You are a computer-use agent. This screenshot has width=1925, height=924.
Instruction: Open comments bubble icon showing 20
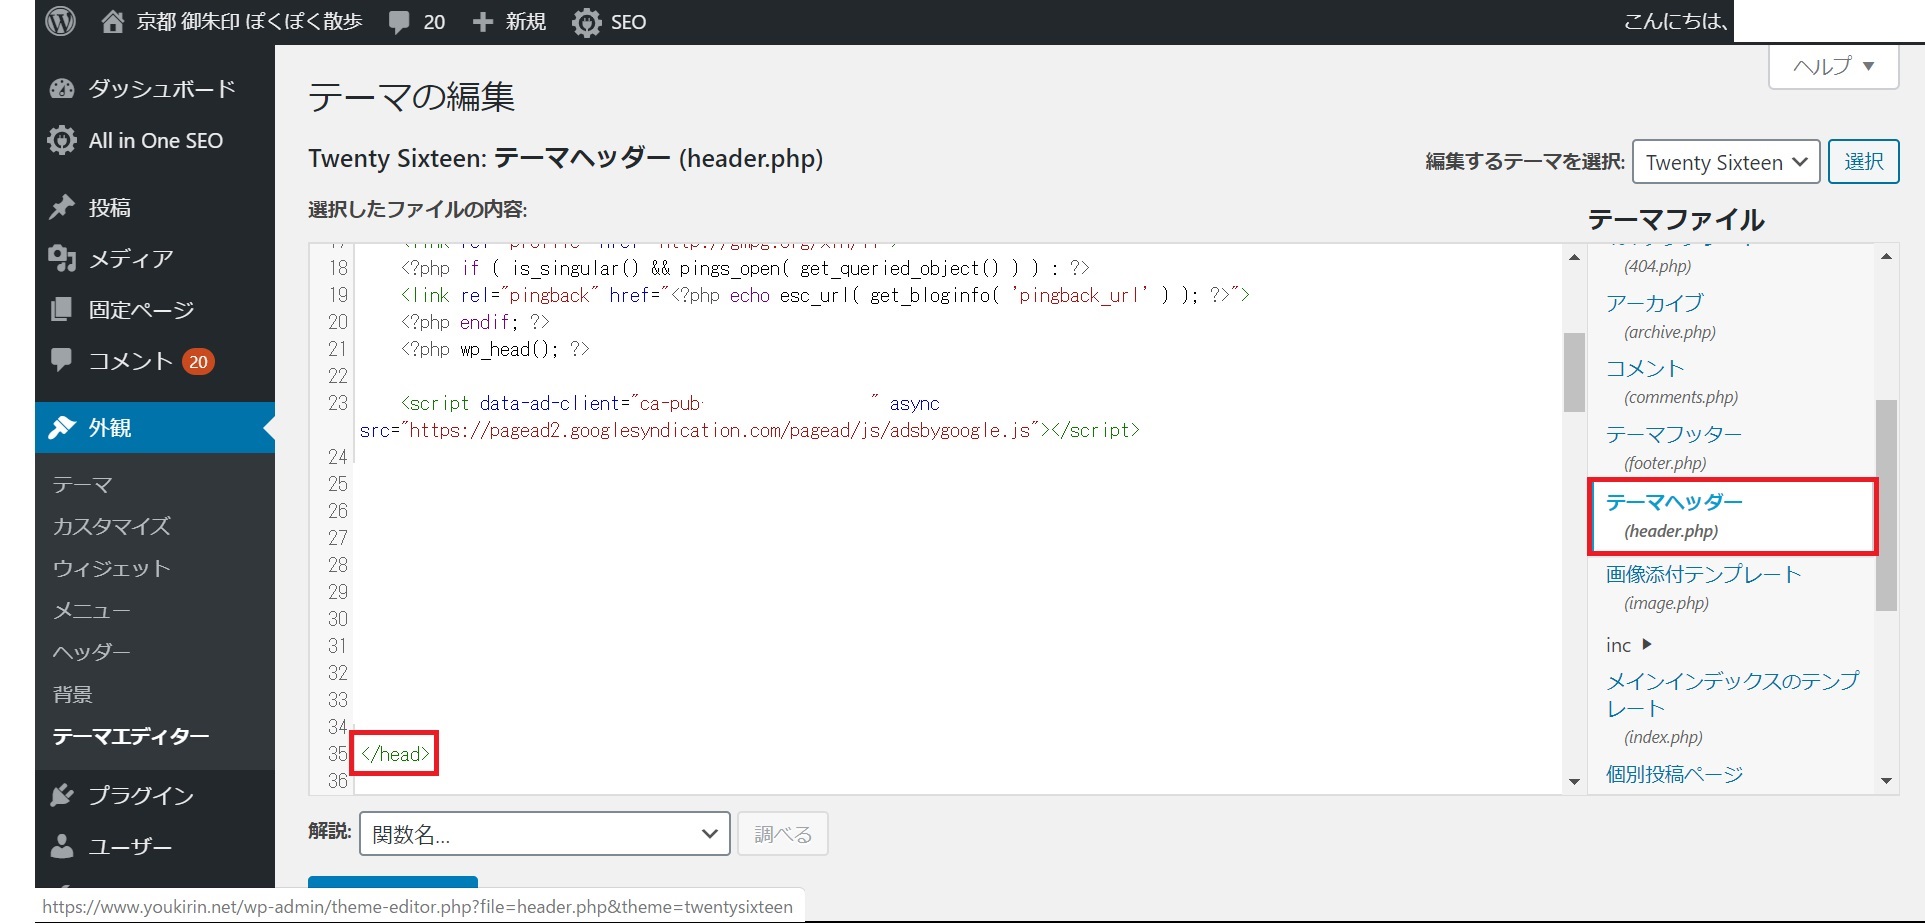tap(399, 22)
